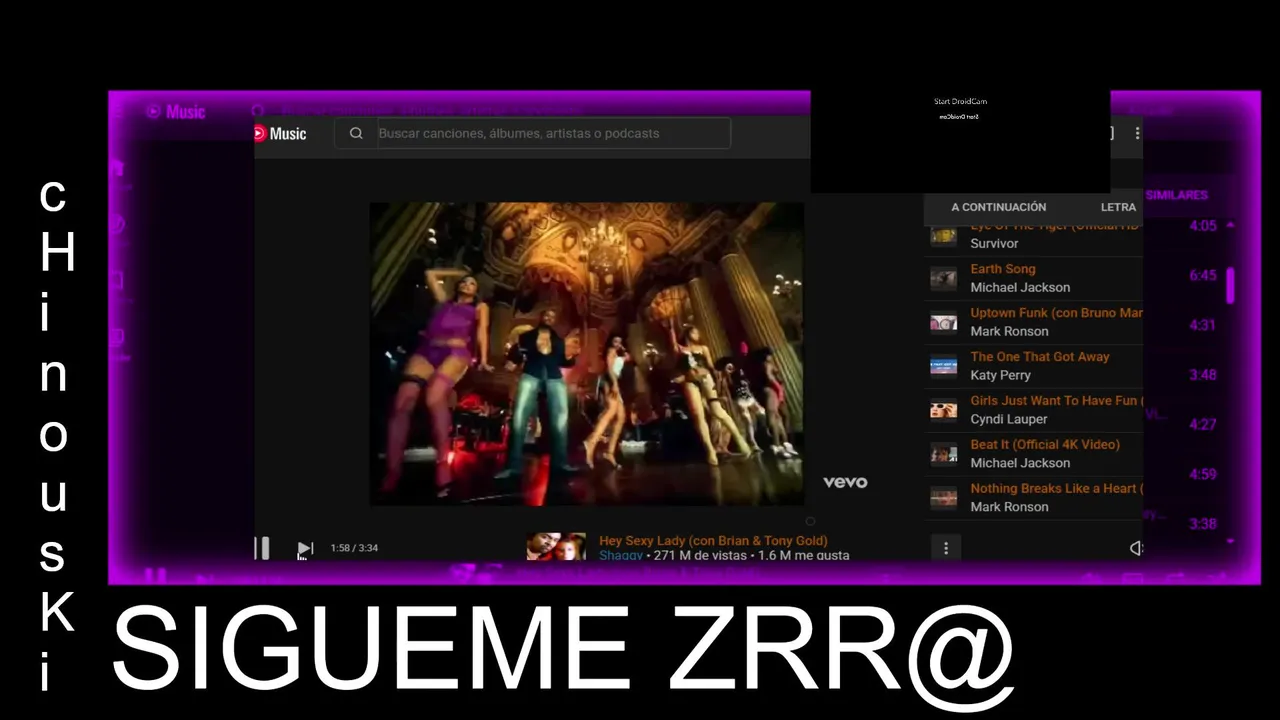The width and height of the screenshot is (1280, 720).
Task: Open the Shaggy artist link
Action: tap(621, 555)
